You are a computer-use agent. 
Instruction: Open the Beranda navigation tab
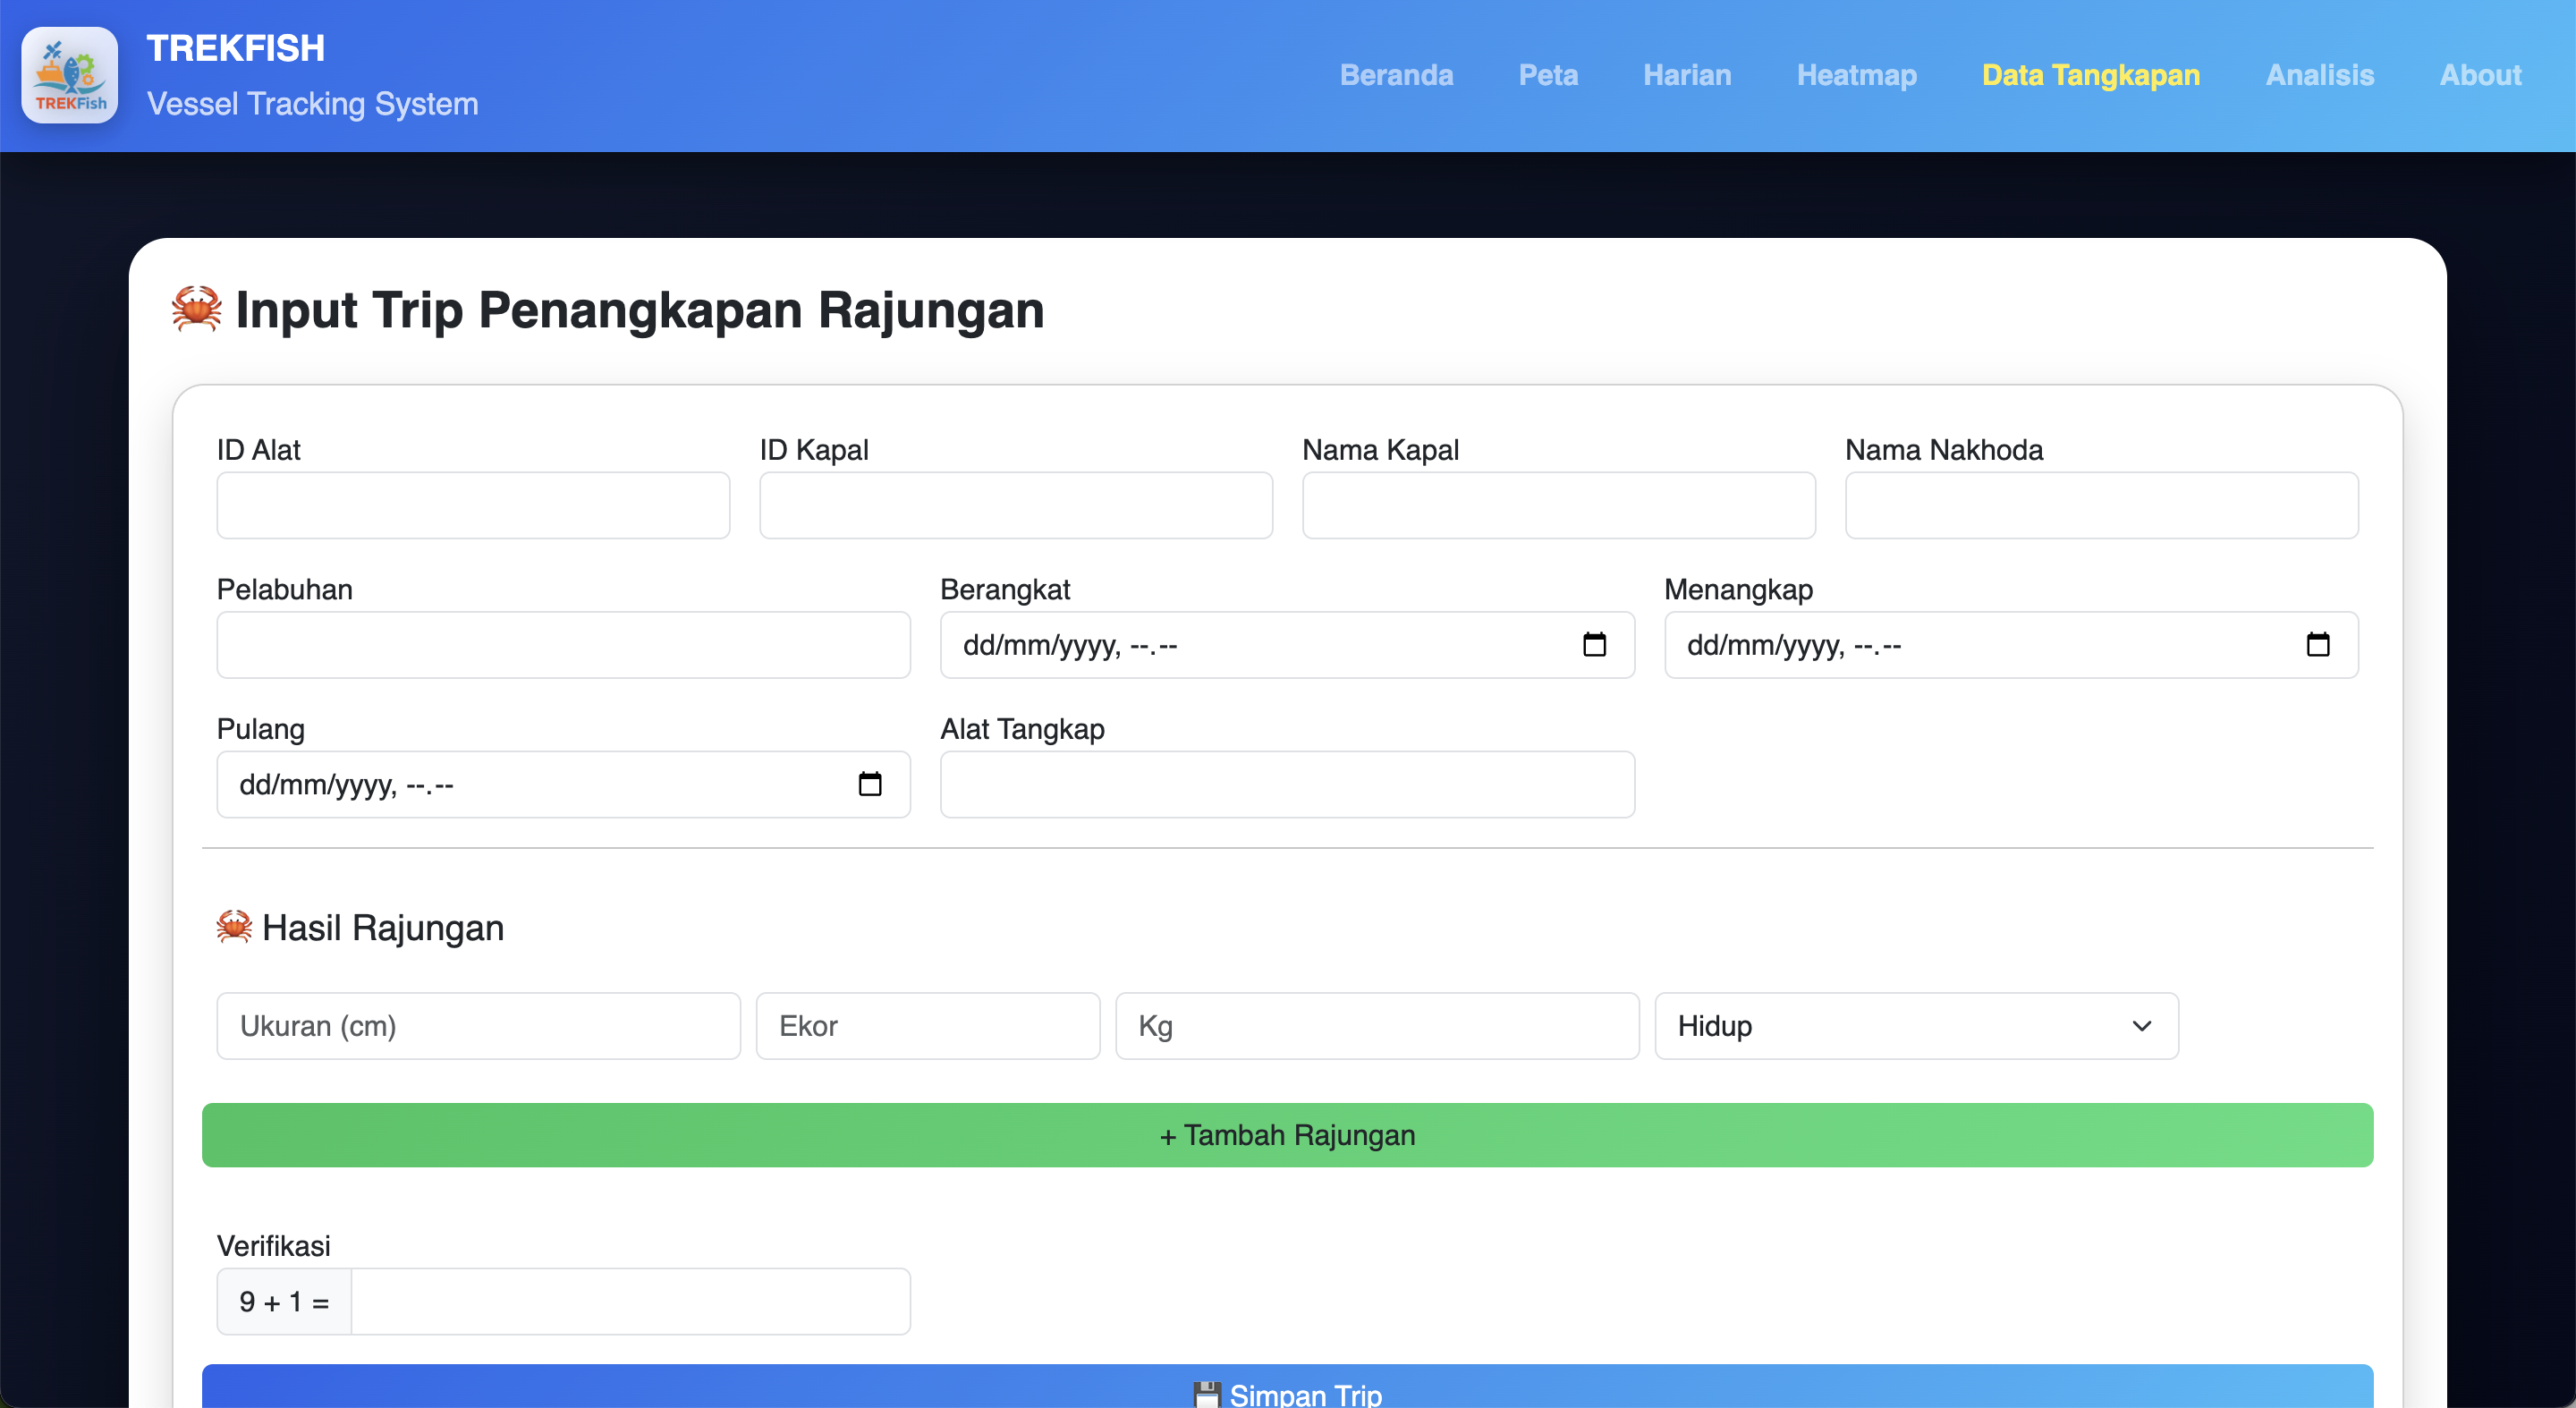[1396, 75]
